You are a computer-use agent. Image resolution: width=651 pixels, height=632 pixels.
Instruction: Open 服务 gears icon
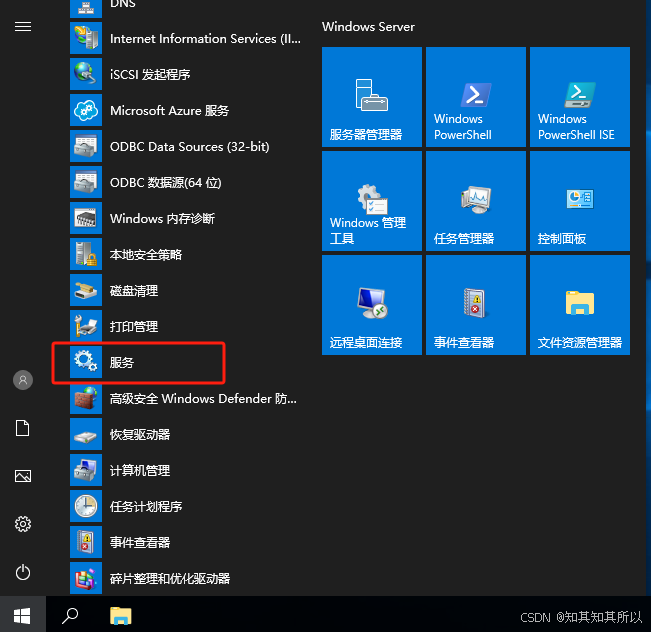(86, 362)
